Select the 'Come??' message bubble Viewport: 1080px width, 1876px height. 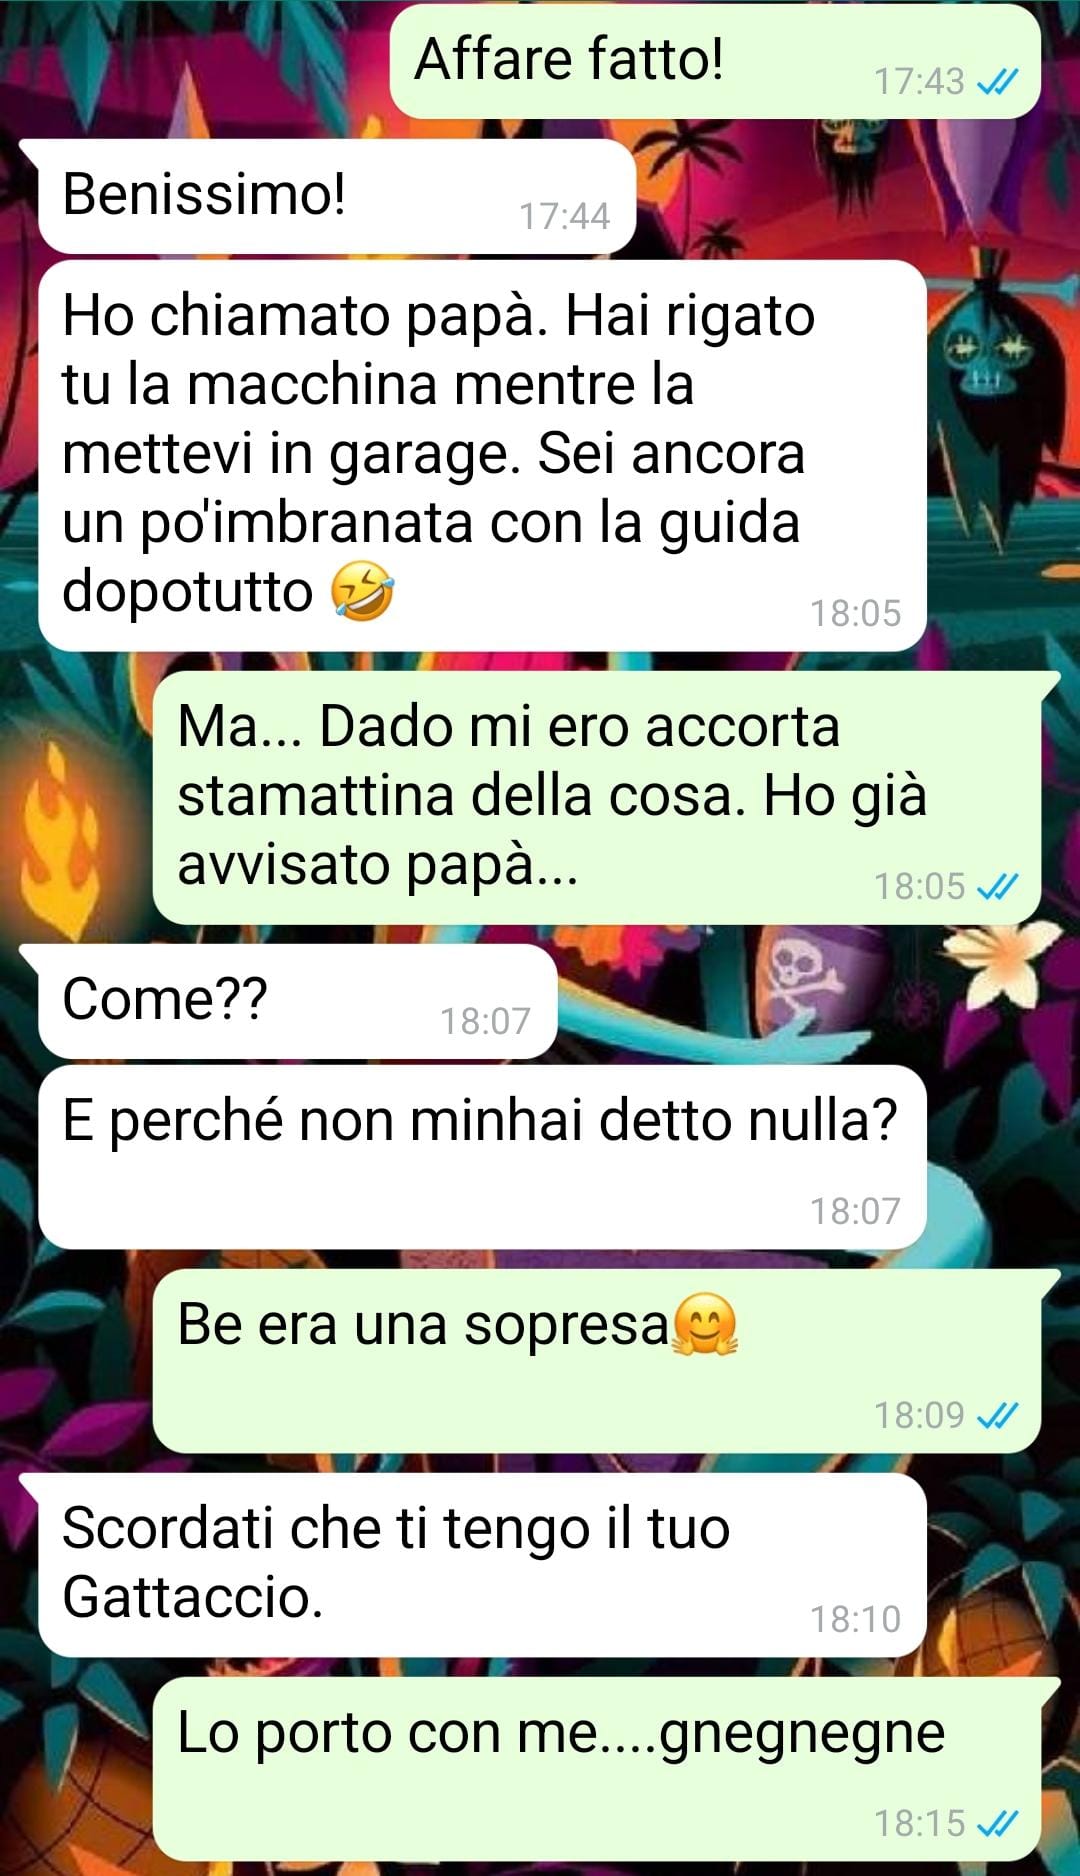(297, 1001)
